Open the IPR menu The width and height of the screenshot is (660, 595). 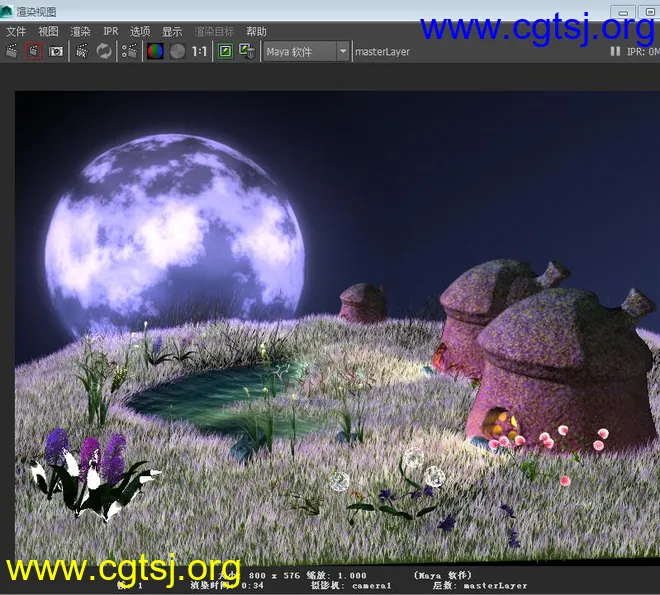pyautogui.click(x=111, y=31)
